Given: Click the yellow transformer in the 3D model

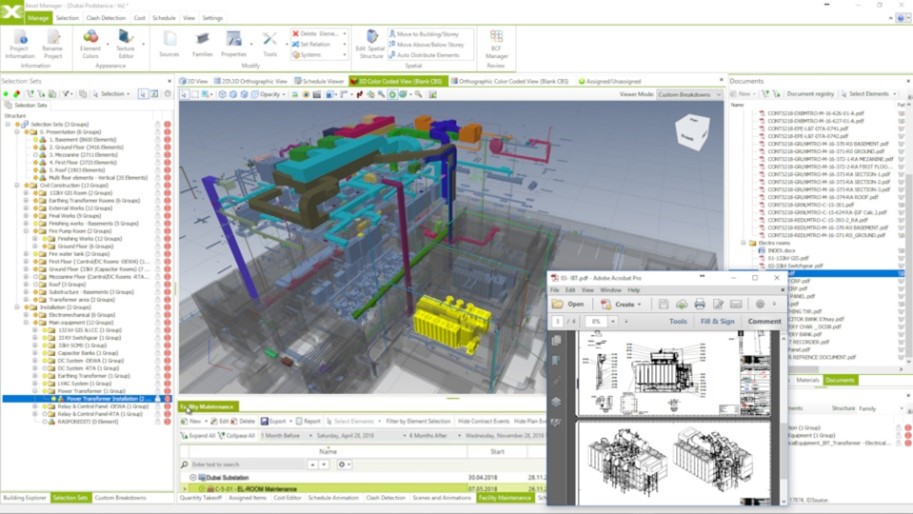Looking at the screenshot, I should [x=451, y=324].
